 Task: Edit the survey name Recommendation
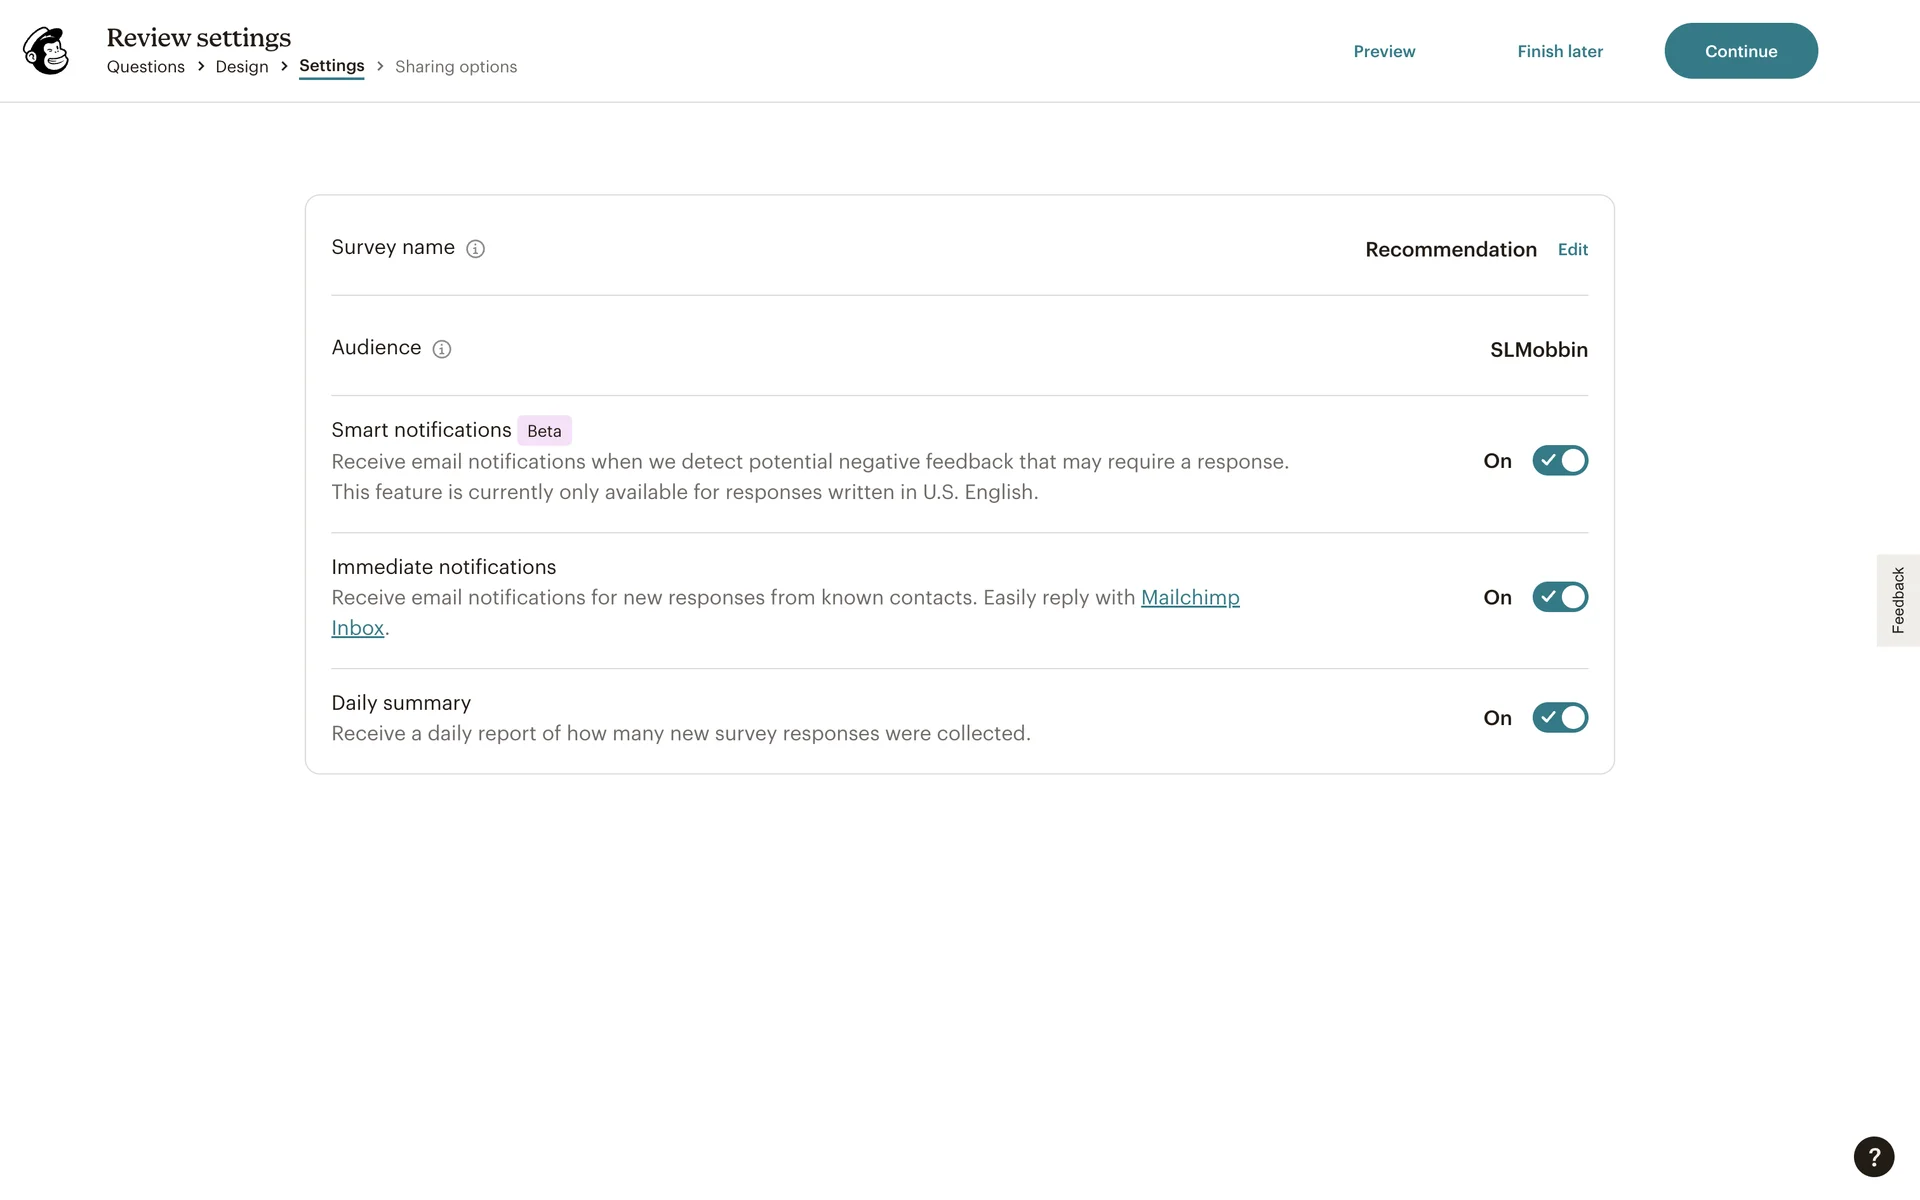(1572, 250)
